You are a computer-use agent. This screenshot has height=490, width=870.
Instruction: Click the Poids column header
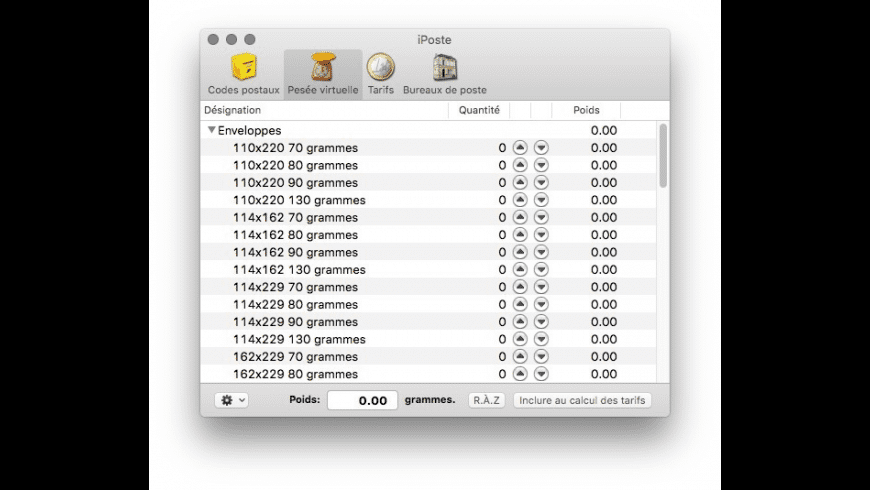coord(586,110)
